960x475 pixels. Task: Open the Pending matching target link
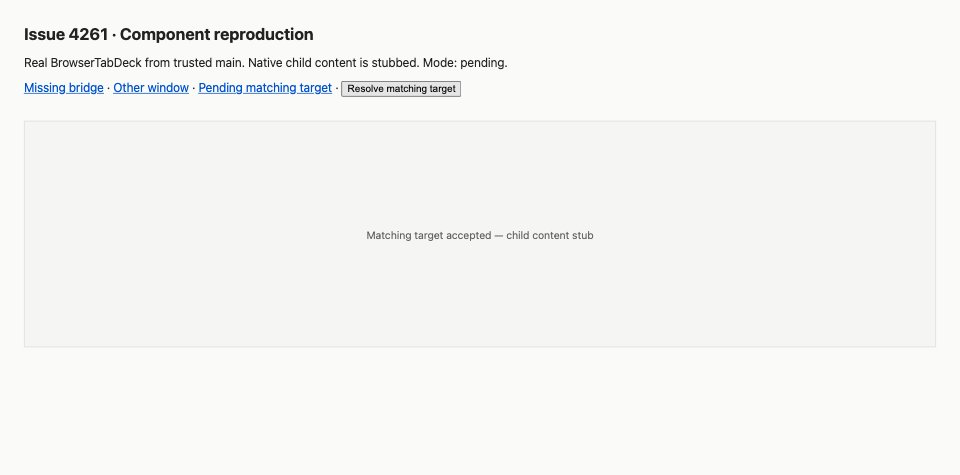265,88
